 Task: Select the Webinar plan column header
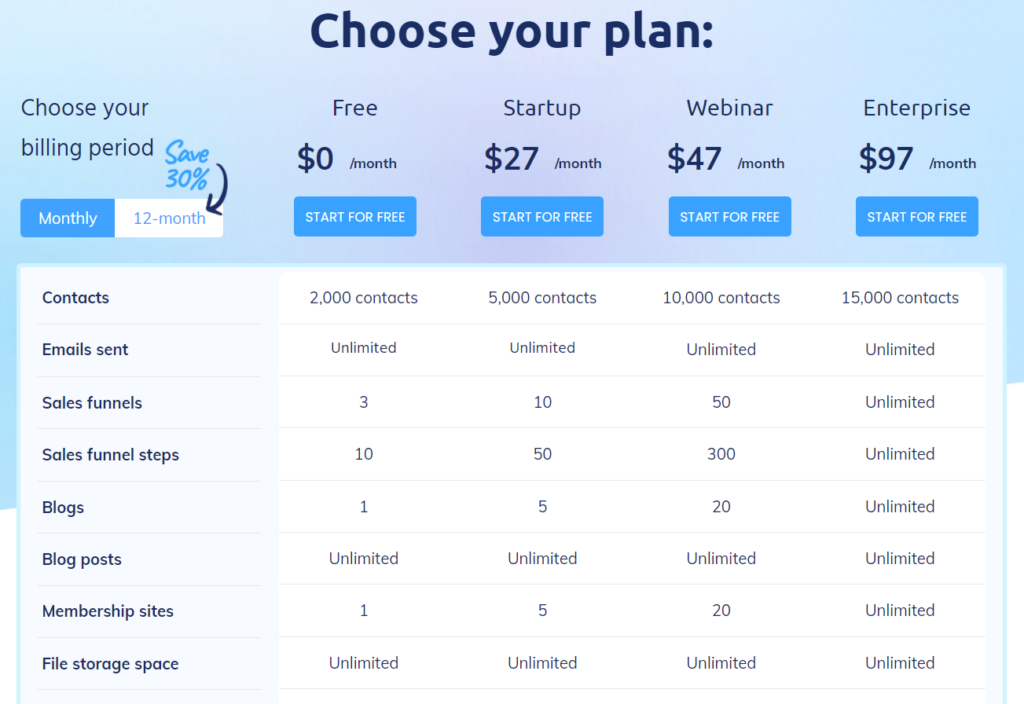pos(729,108)
